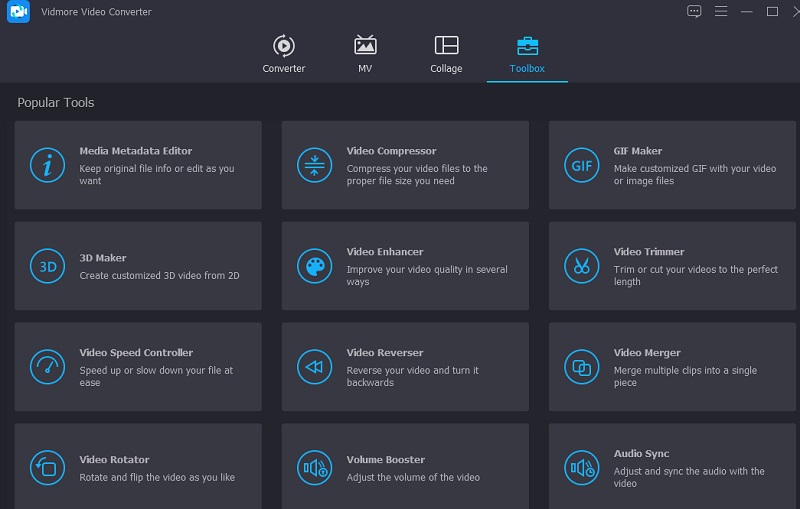
Task: Click the Video Reverser rewind icon
Action: pos(314,367)
